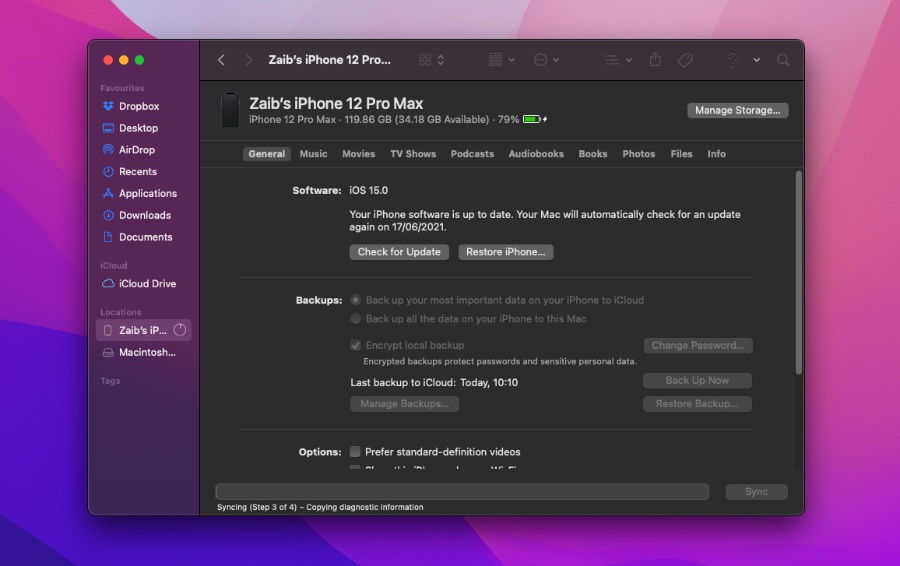The height and width of the screenshot is (566, 900).
Task: Switch to the Info tab
Action: click(x=716, y=154)
